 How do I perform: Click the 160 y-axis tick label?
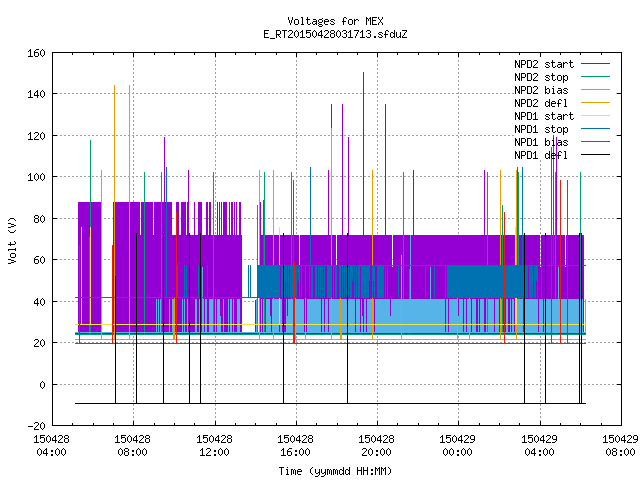pyautogui.click(x=36, y=53)
